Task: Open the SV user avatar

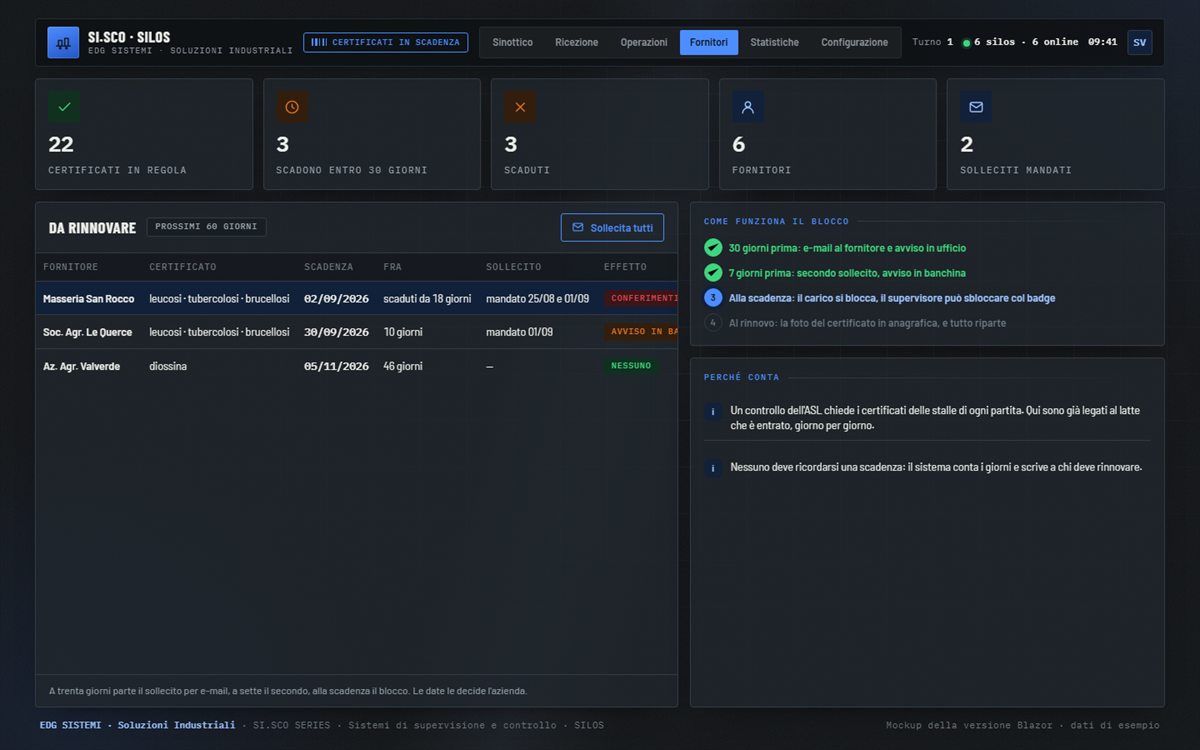Action: [1140, 42]
